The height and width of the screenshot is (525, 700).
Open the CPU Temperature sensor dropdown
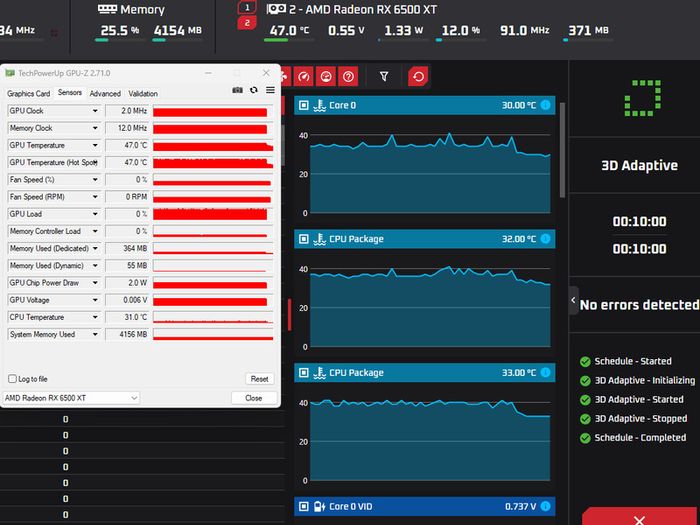pyautogui.click(x=95, y=317)
